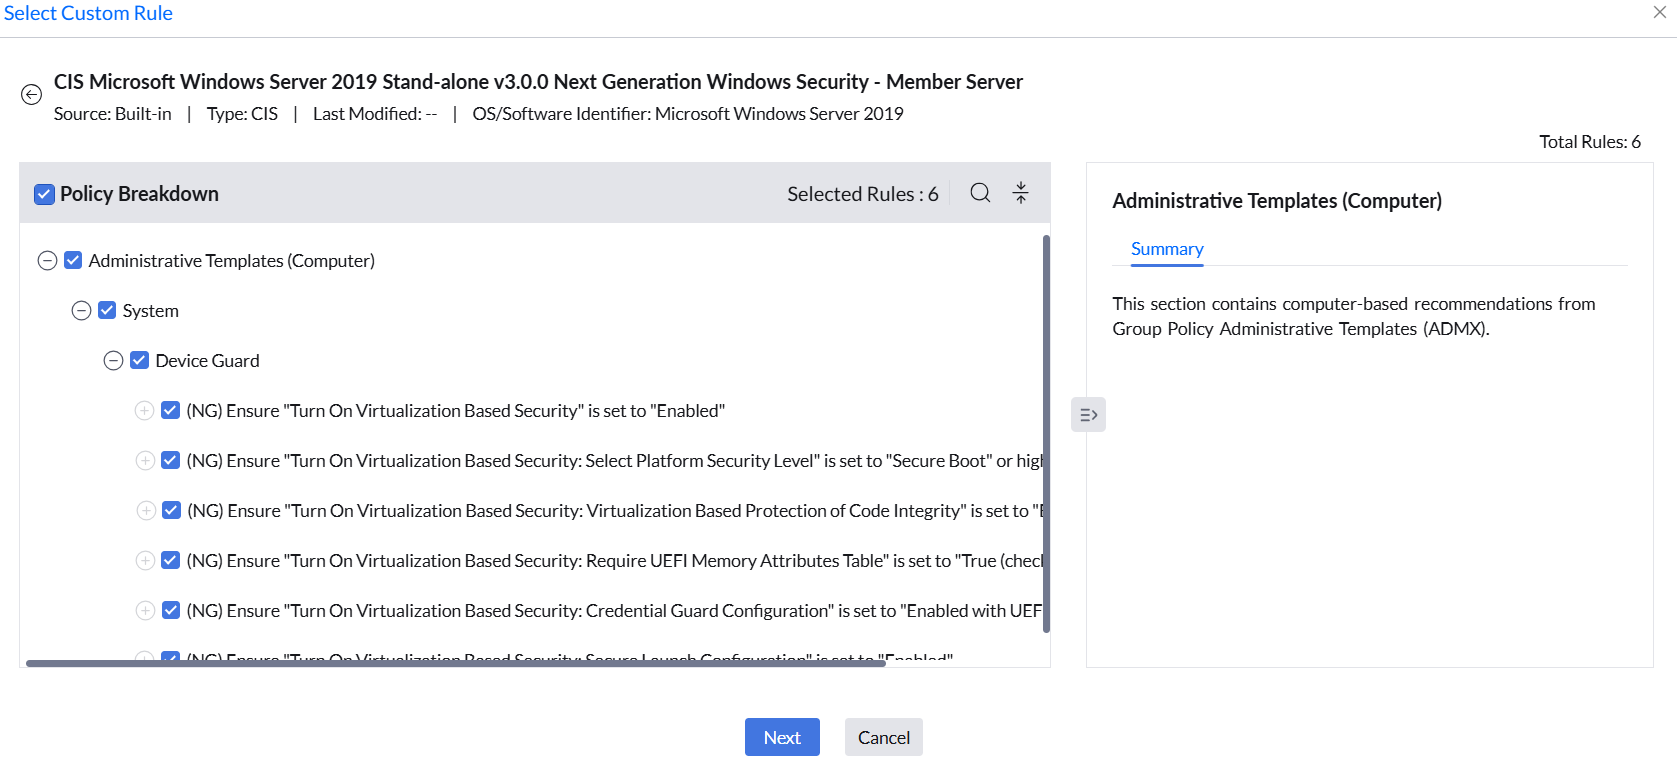1677x771 pixels.
Task: Deselect the Credential Guard Configuration rule checkbox
Action: [x=171, y=610]
